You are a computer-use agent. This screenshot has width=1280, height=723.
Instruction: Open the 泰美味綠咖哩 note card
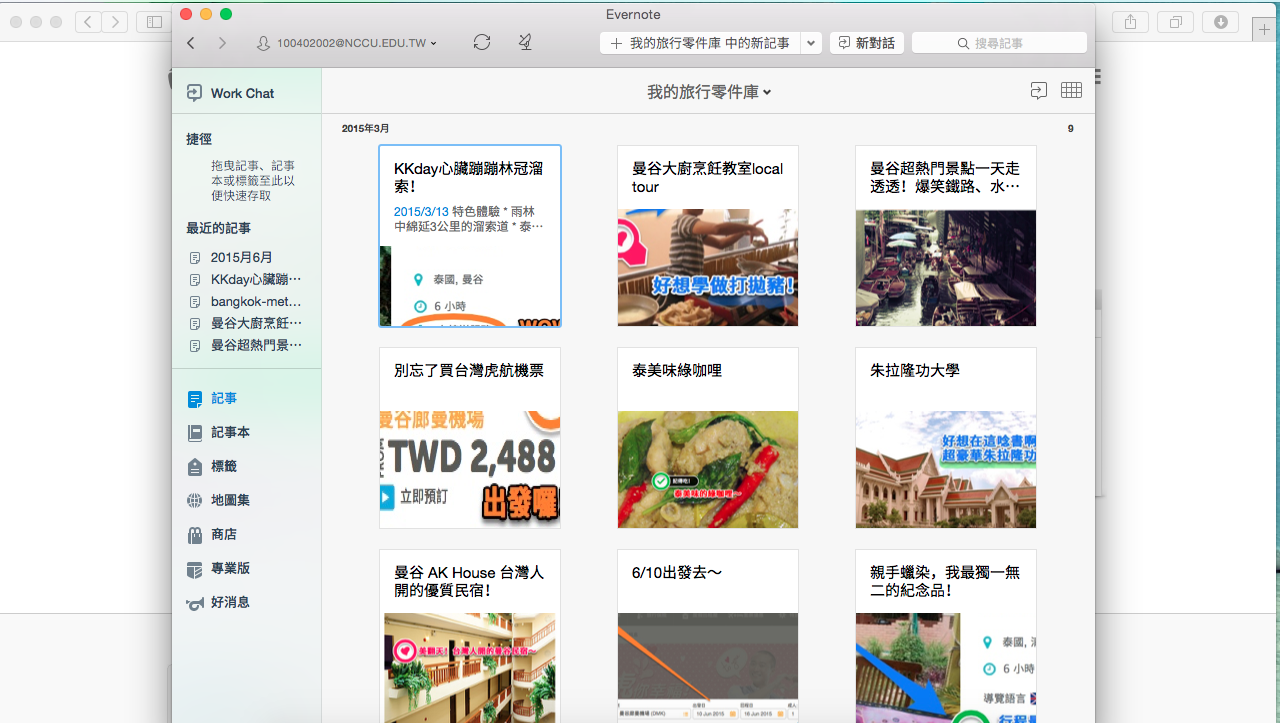point(708,438)
